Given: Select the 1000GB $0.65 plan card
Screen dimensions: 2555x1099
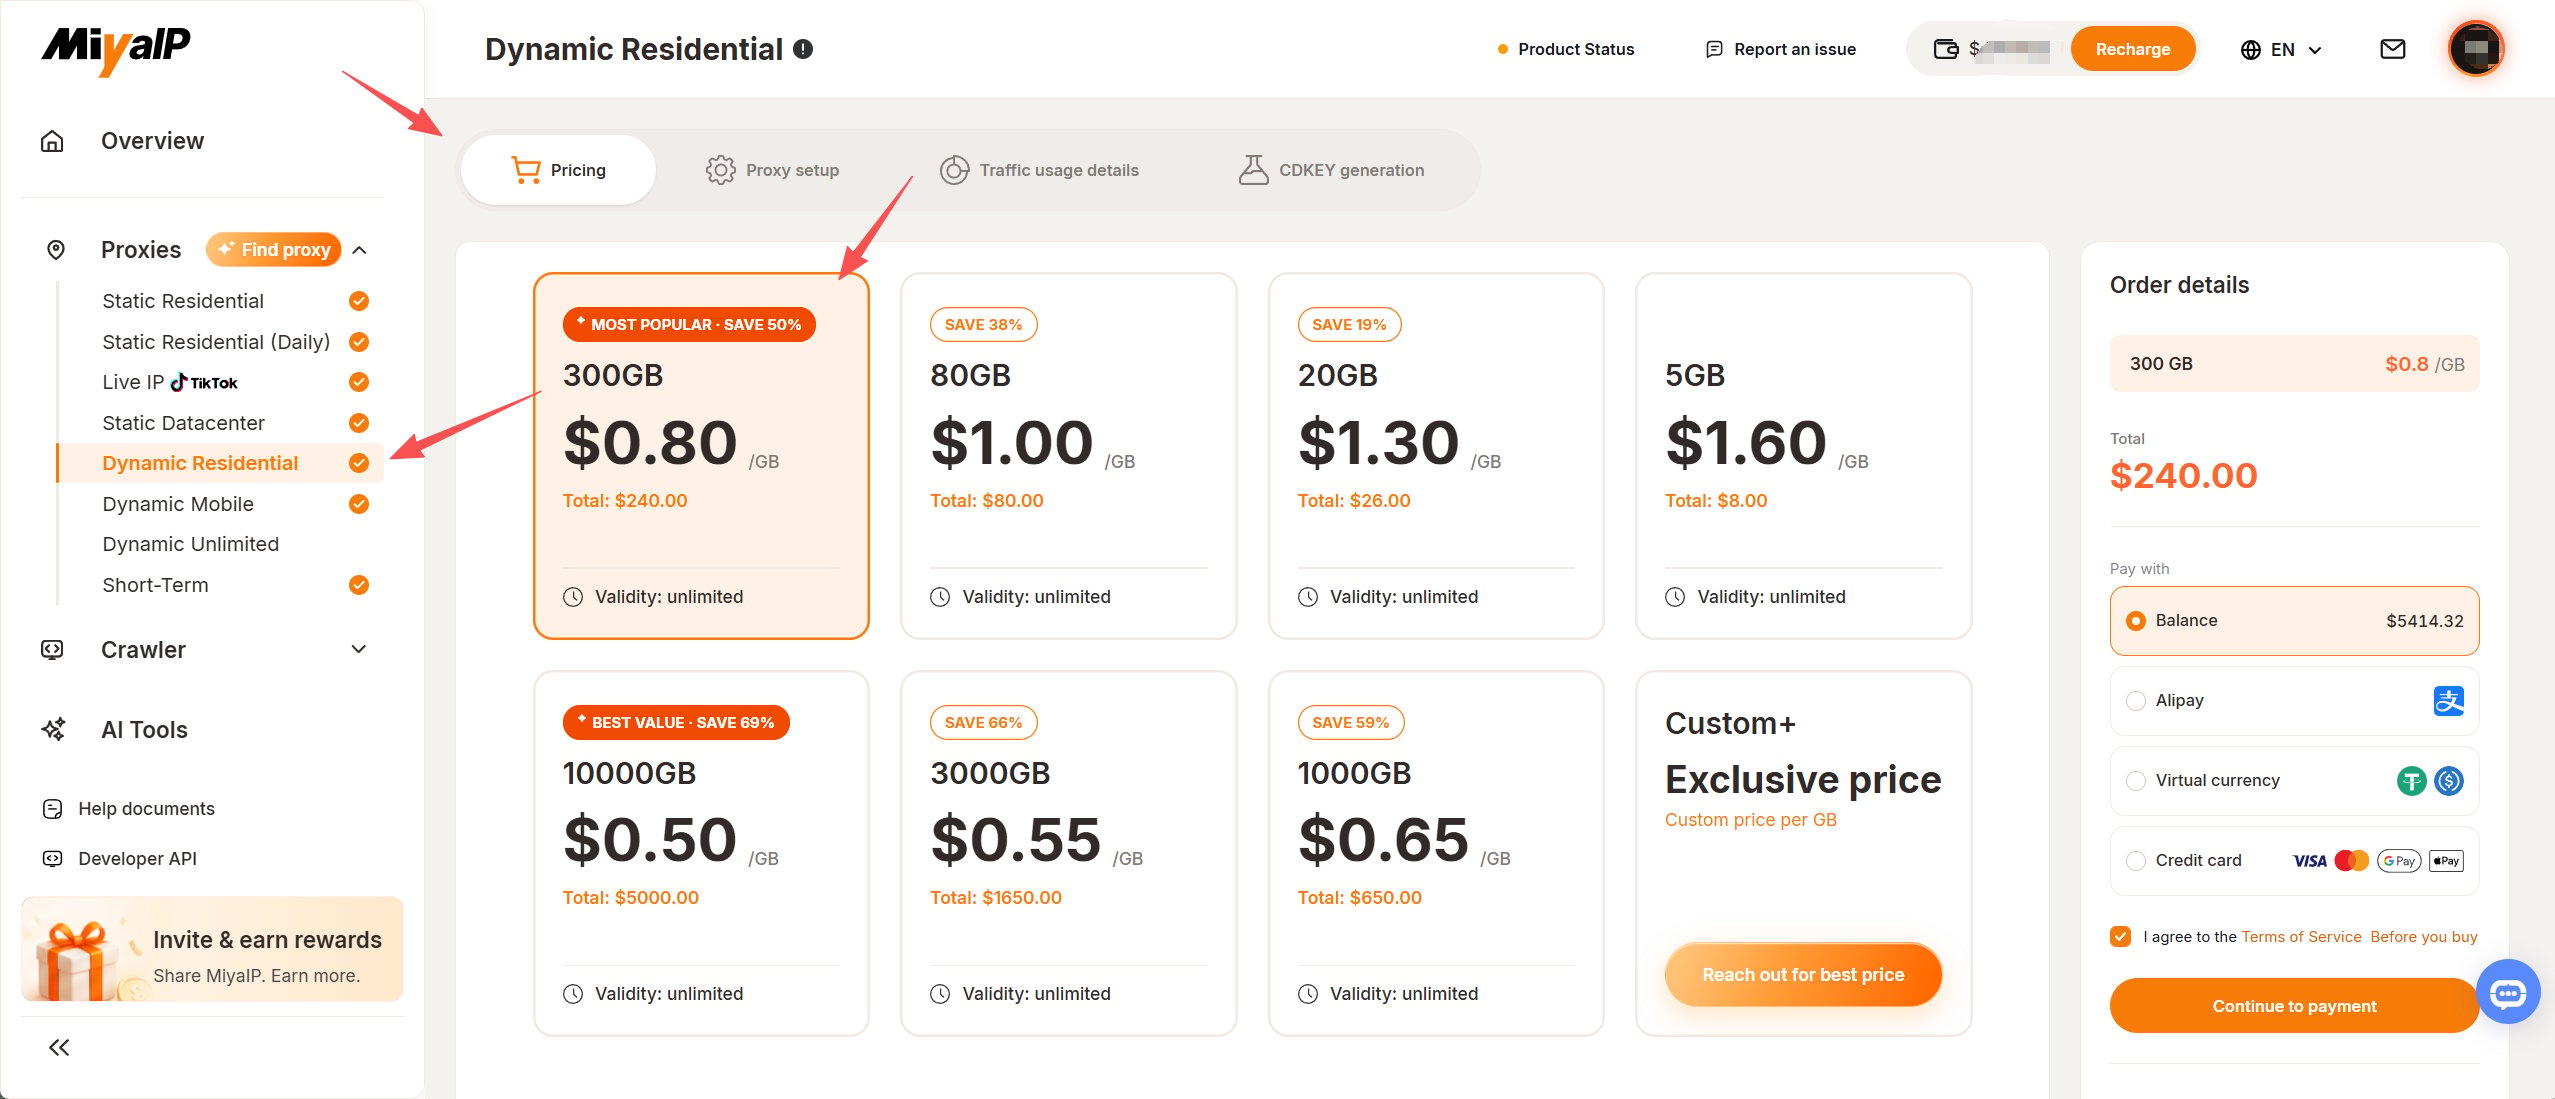Looking at the screenshot, I should coord(1436,853).
